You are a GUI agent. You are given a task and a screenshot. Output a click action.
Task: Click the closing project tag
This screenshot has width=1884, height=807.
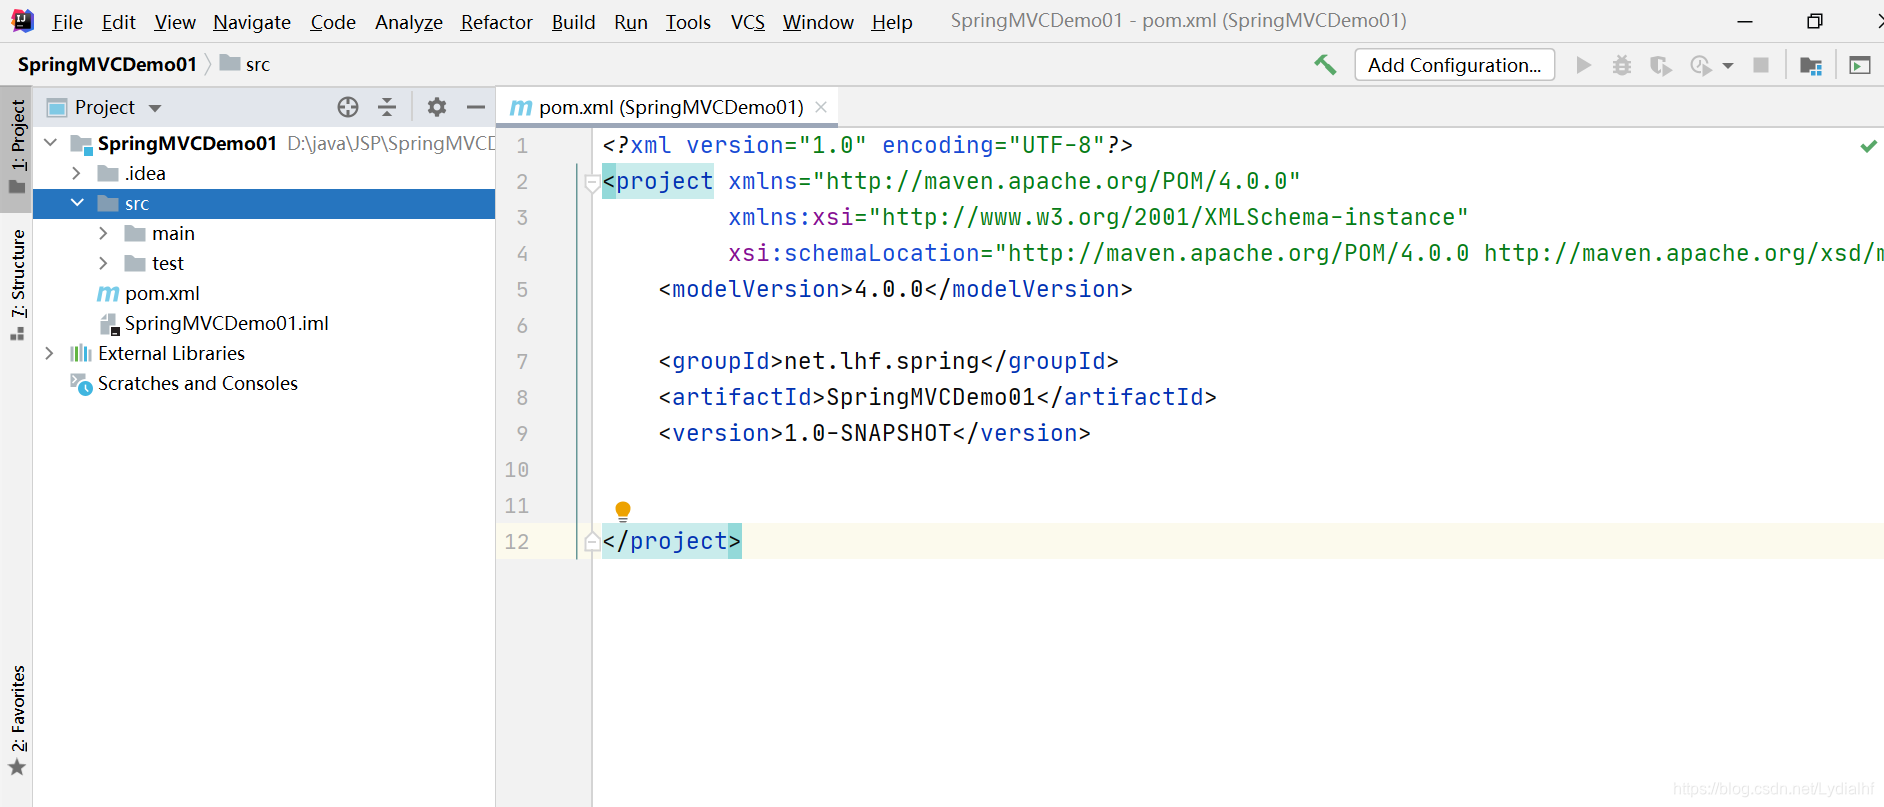671,541
